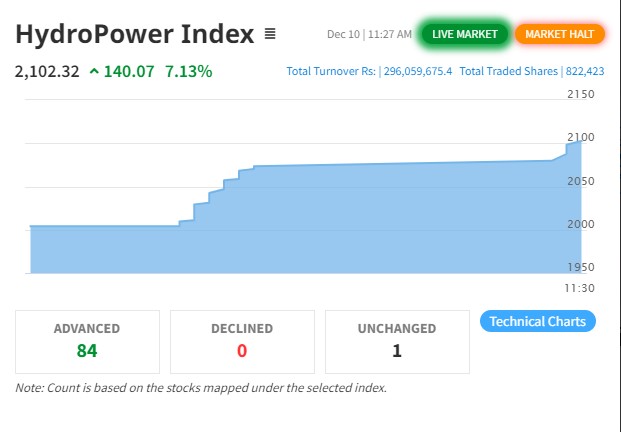Click the green up-arrow change indicator
621x432 pixels.
[x=94, y=72]
